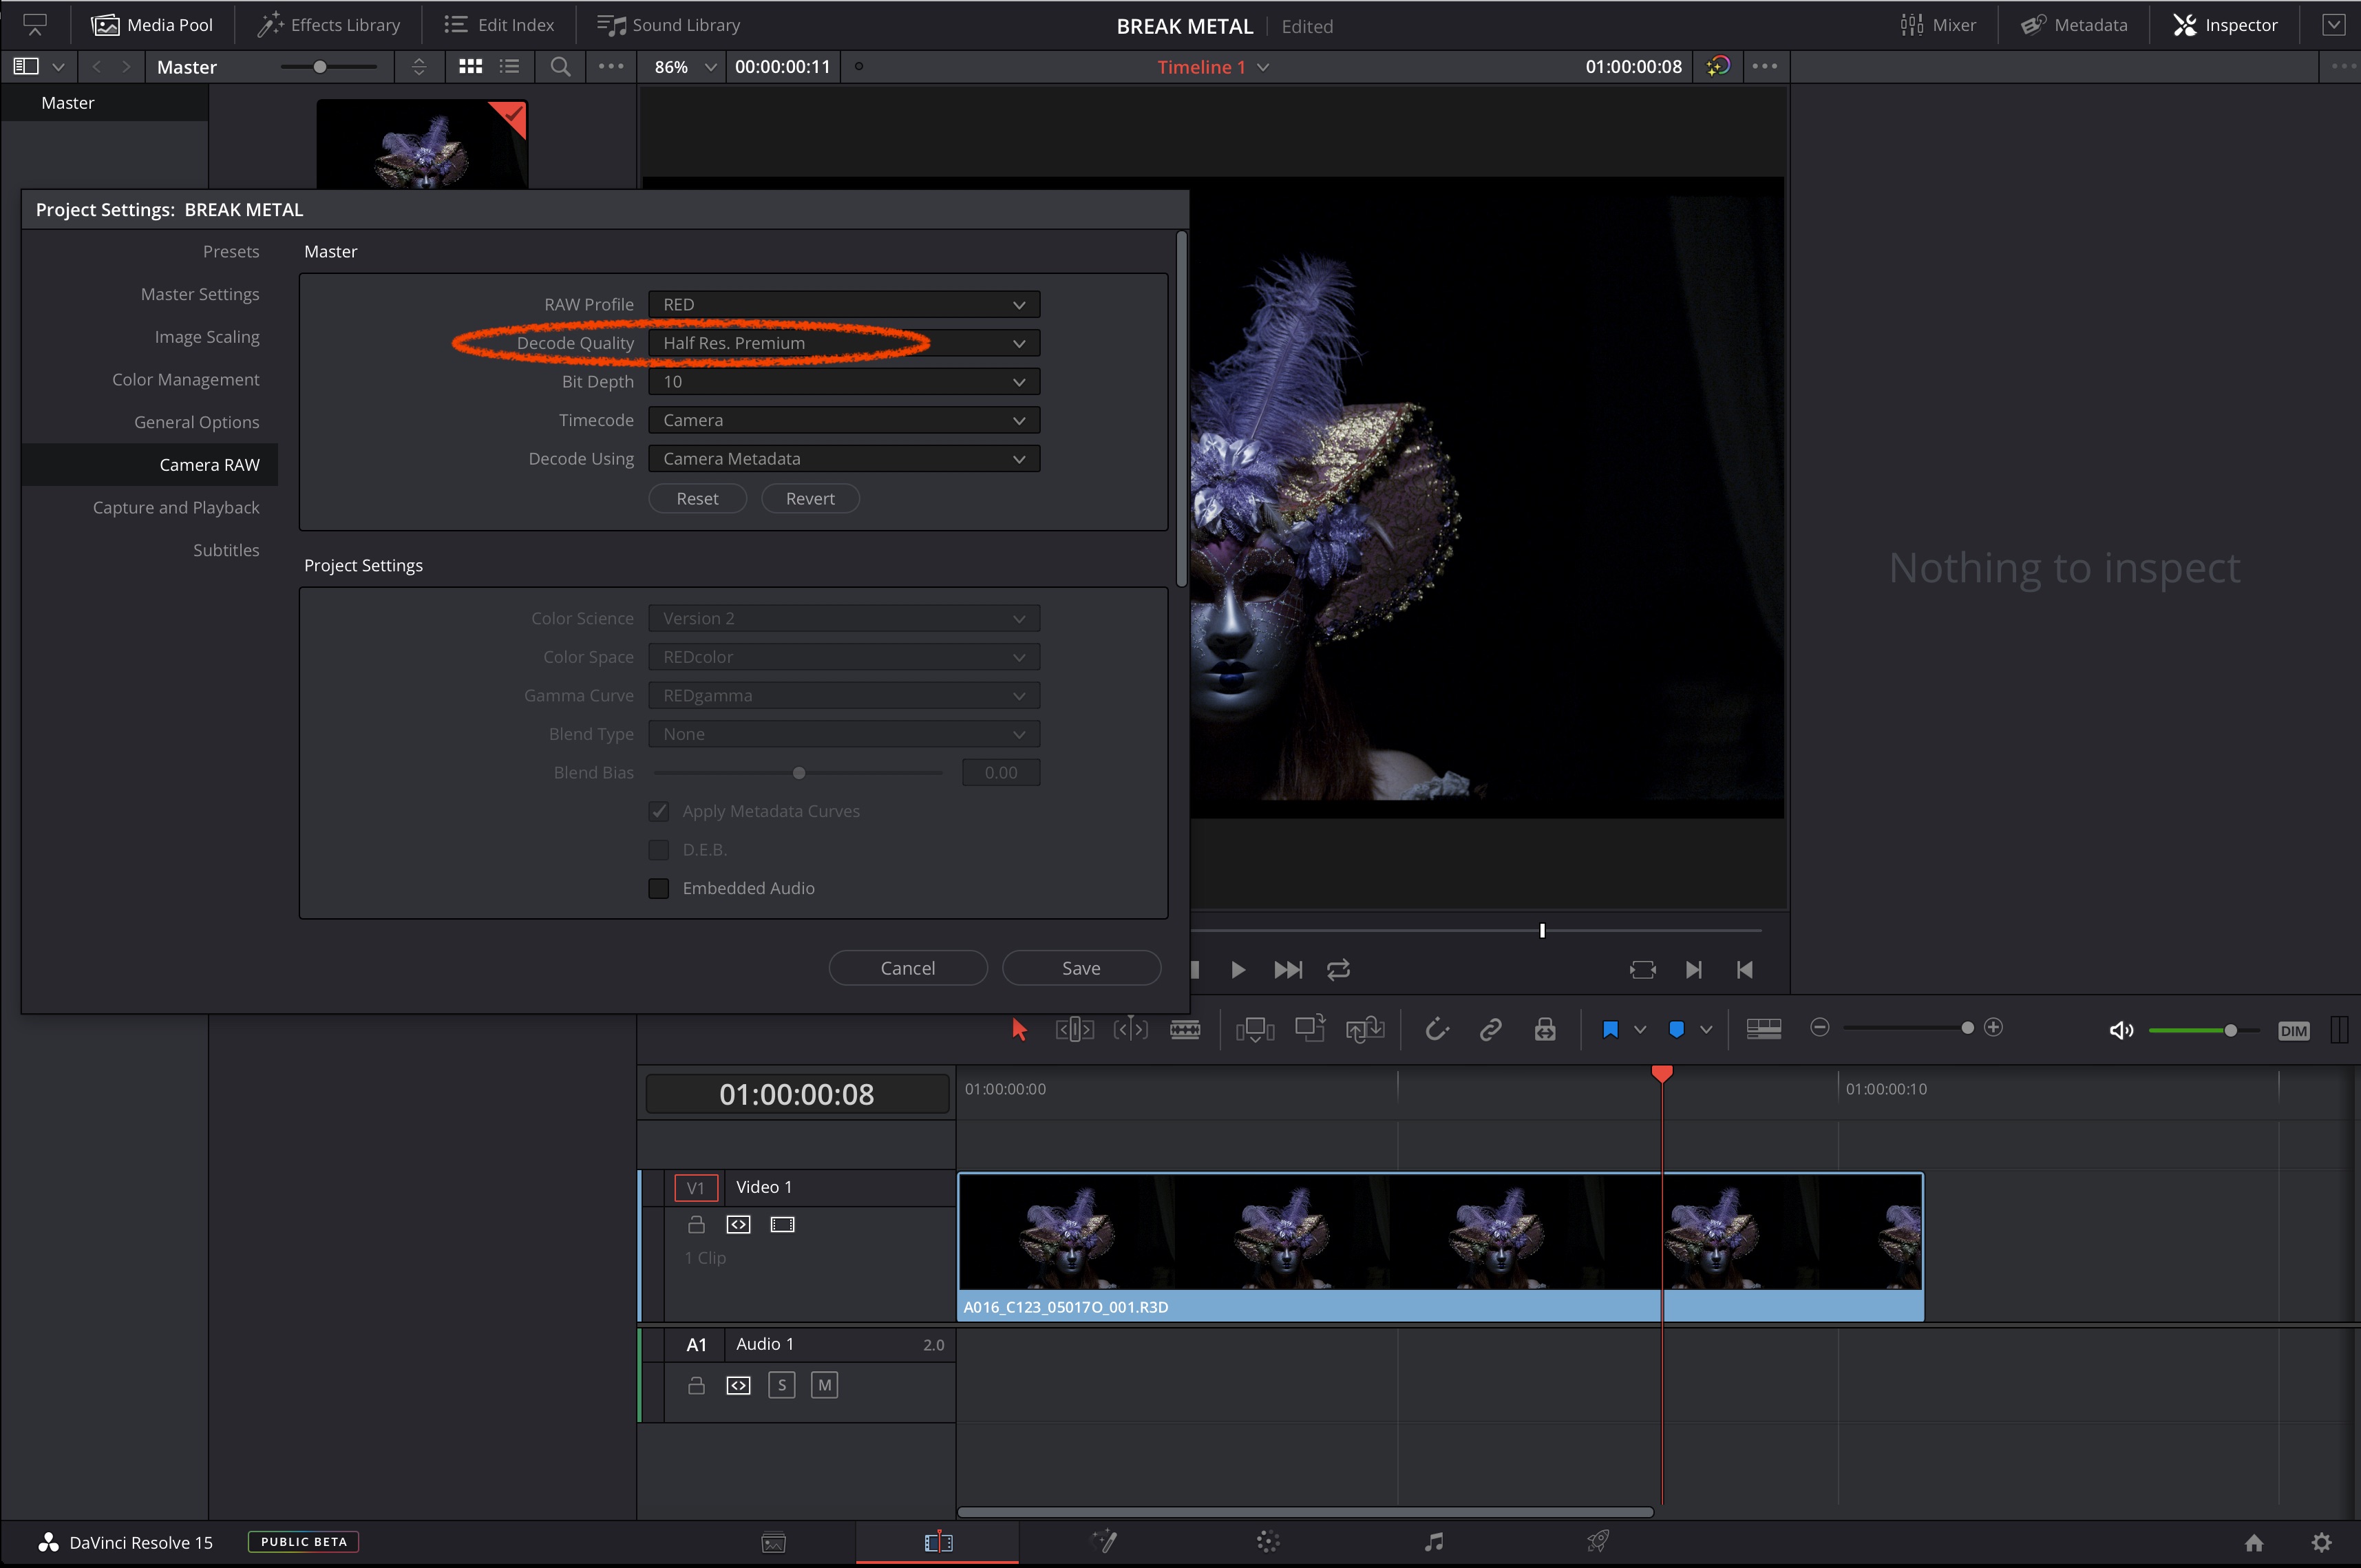Open Capture and Playback section
The image size is (2361, 1568).
176,507
